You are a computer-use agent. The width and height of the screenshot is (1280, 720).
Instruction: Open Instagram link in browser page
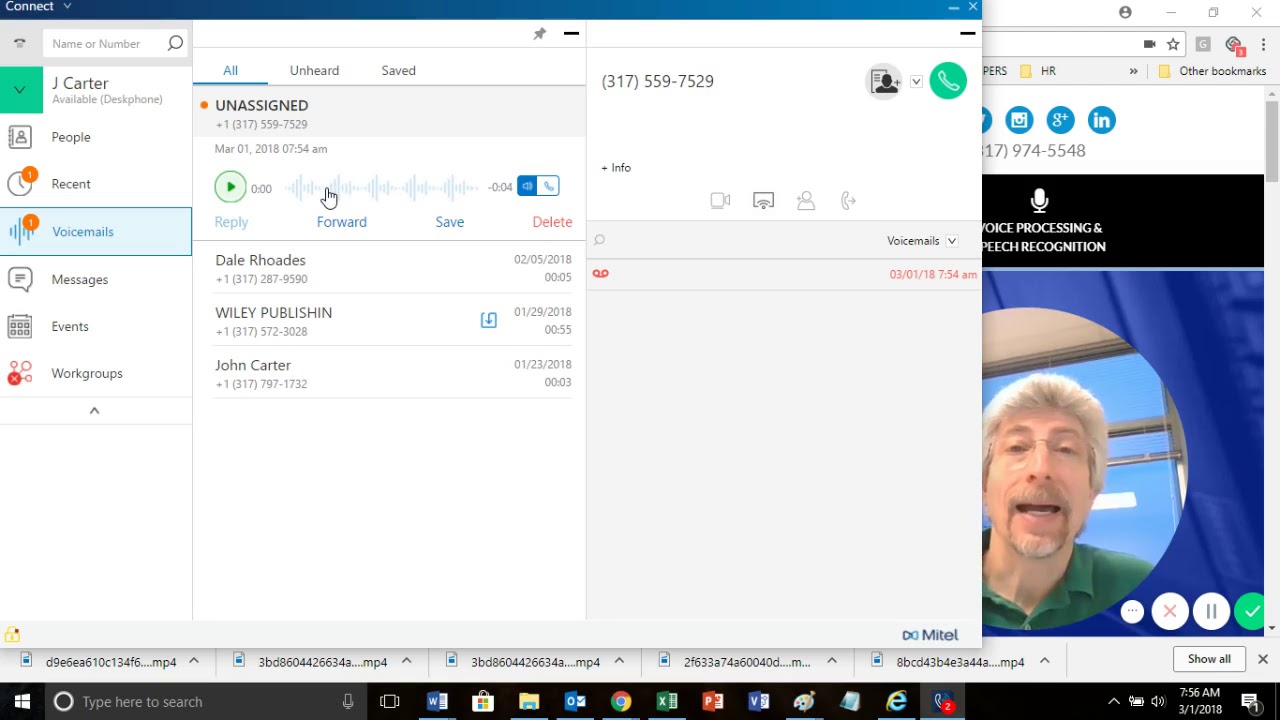1019,121
